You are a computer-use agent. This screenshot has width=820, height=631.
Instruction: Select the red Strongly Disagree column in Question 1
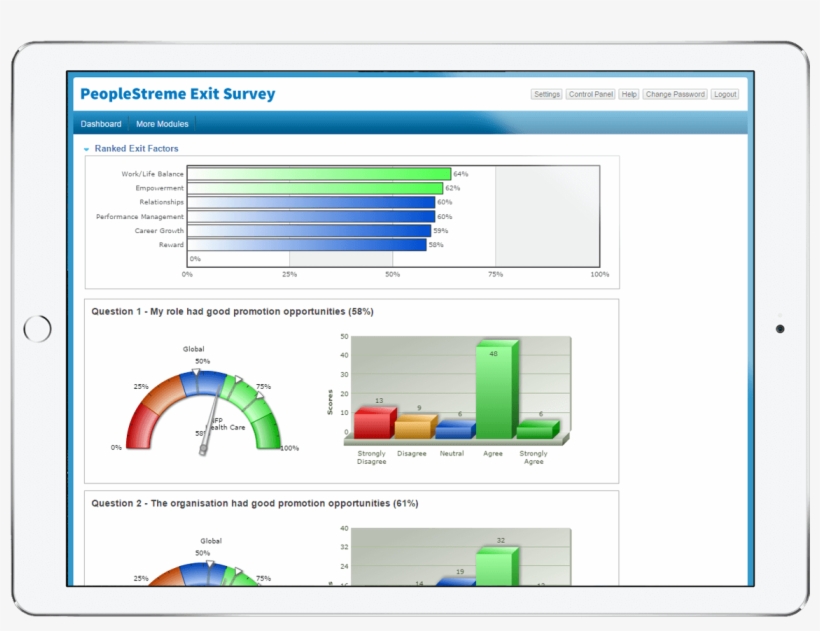372,422
